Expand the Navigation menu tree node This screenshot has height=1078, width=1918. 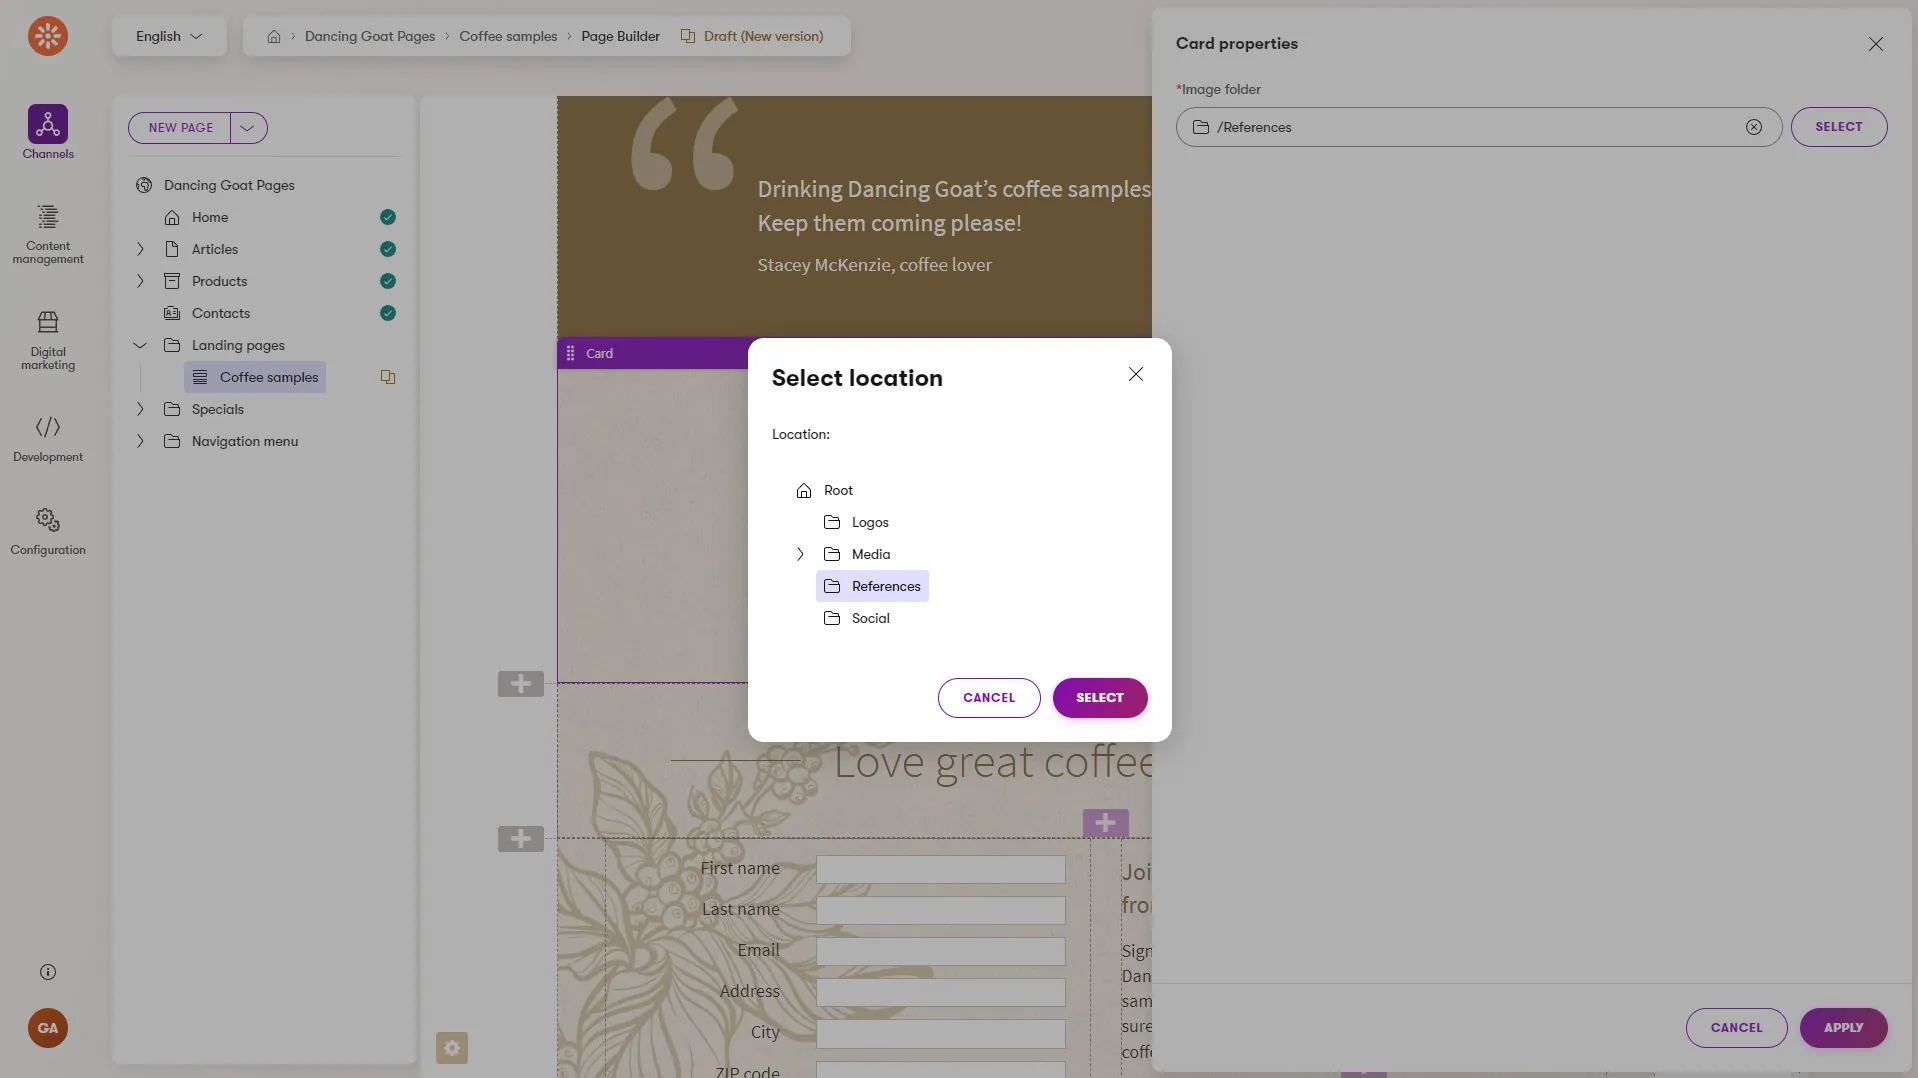(x=140, y=441)
